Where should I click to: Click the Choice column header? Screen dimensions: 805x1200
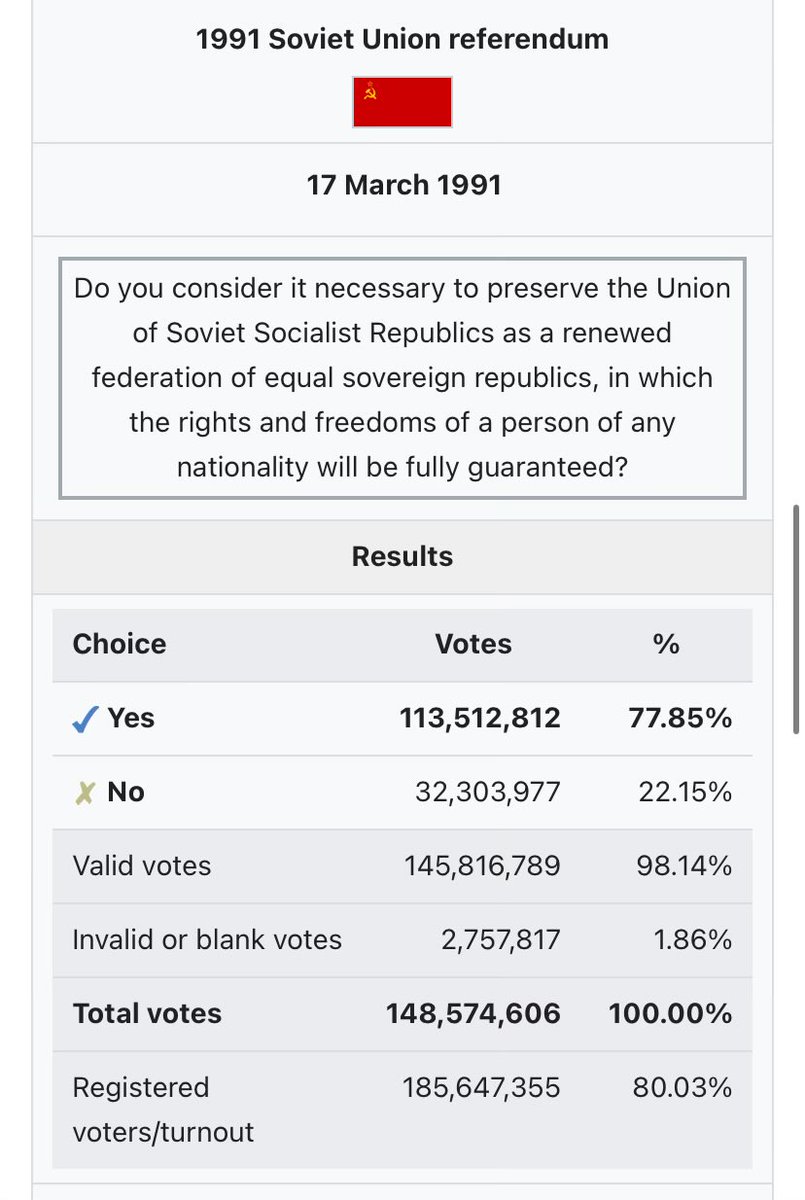[x=119, y=645]
